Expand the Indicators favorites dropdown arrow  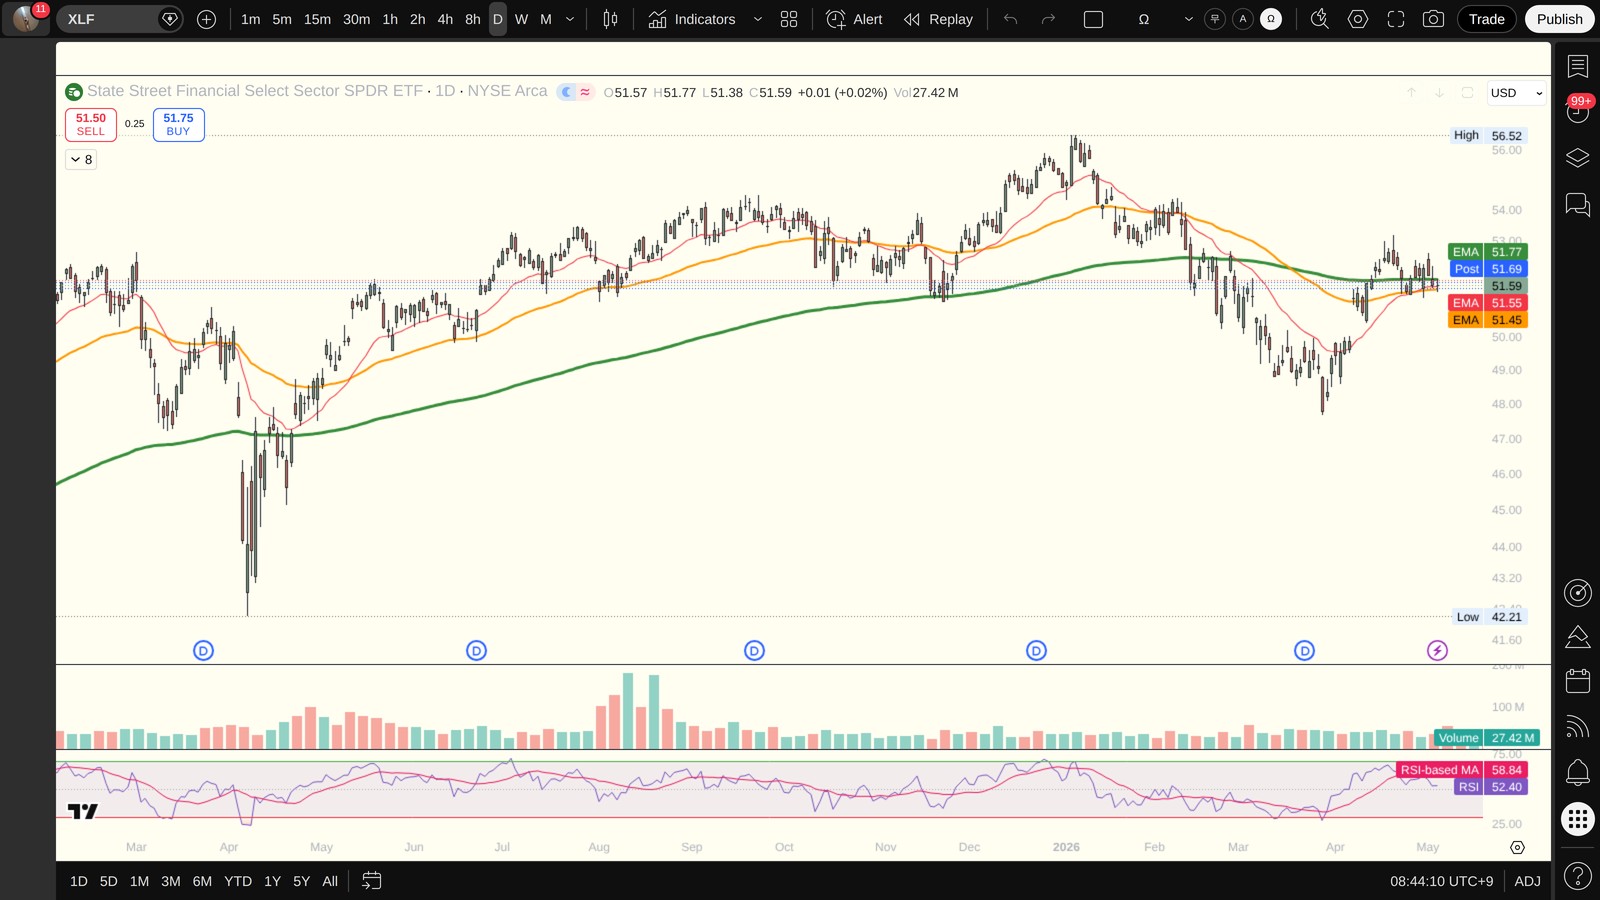click(x=758, y=19)
